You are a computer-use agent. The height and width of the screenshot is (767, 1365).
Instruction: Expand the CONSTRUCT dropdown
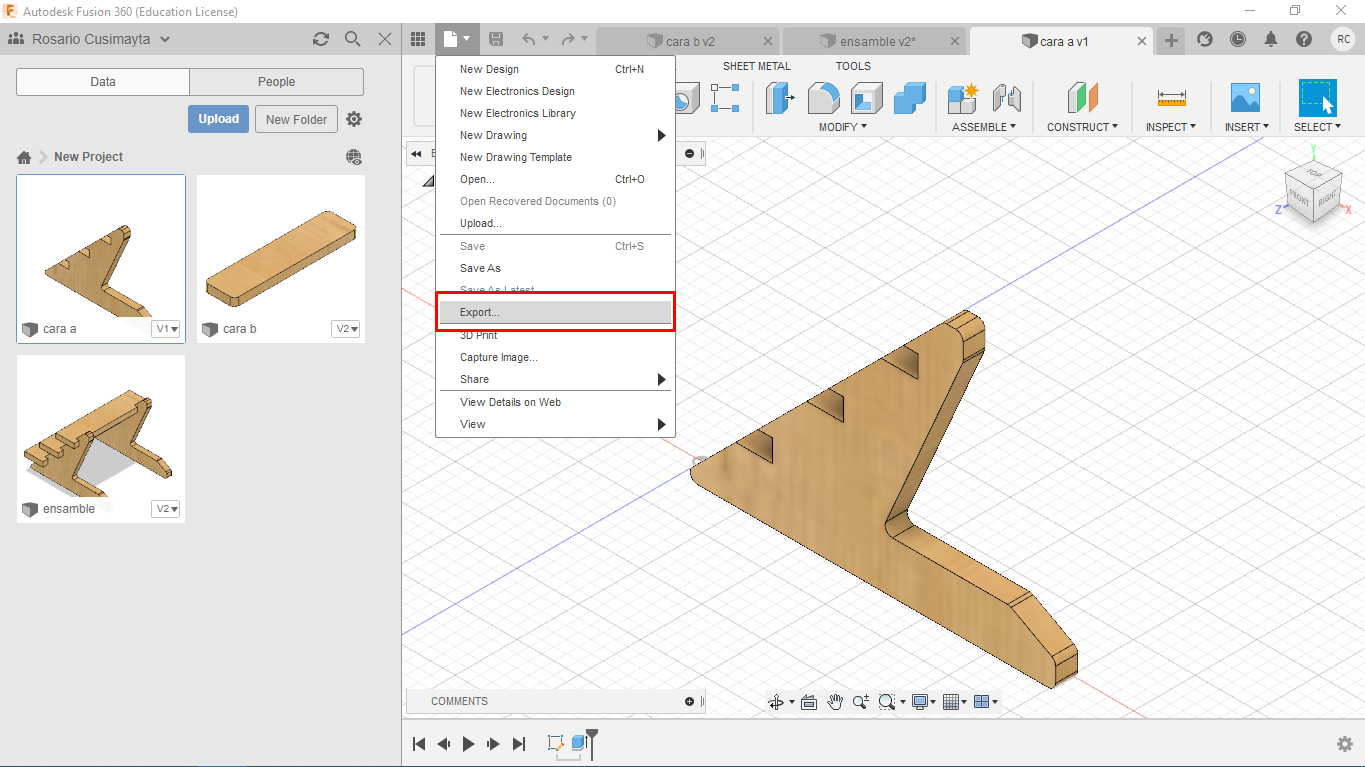1083,127
